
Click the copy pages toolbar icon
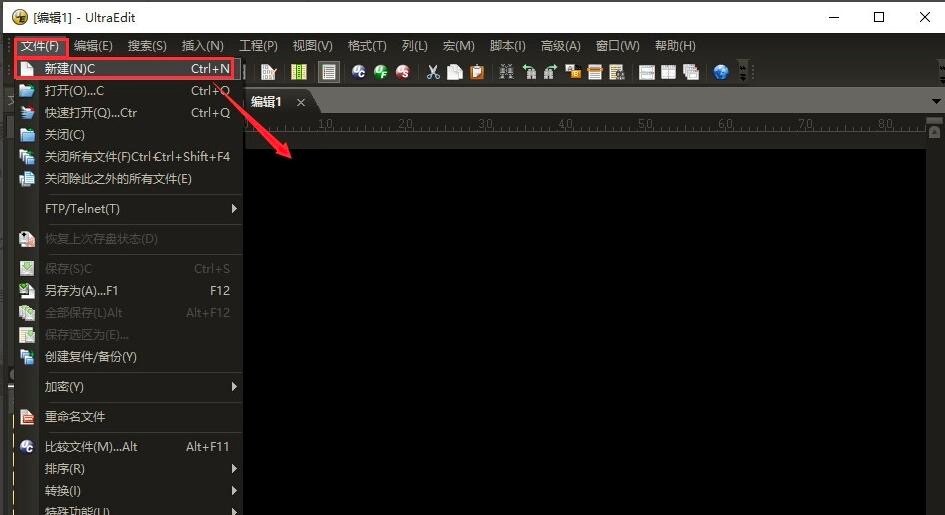(x=455, y=72)
